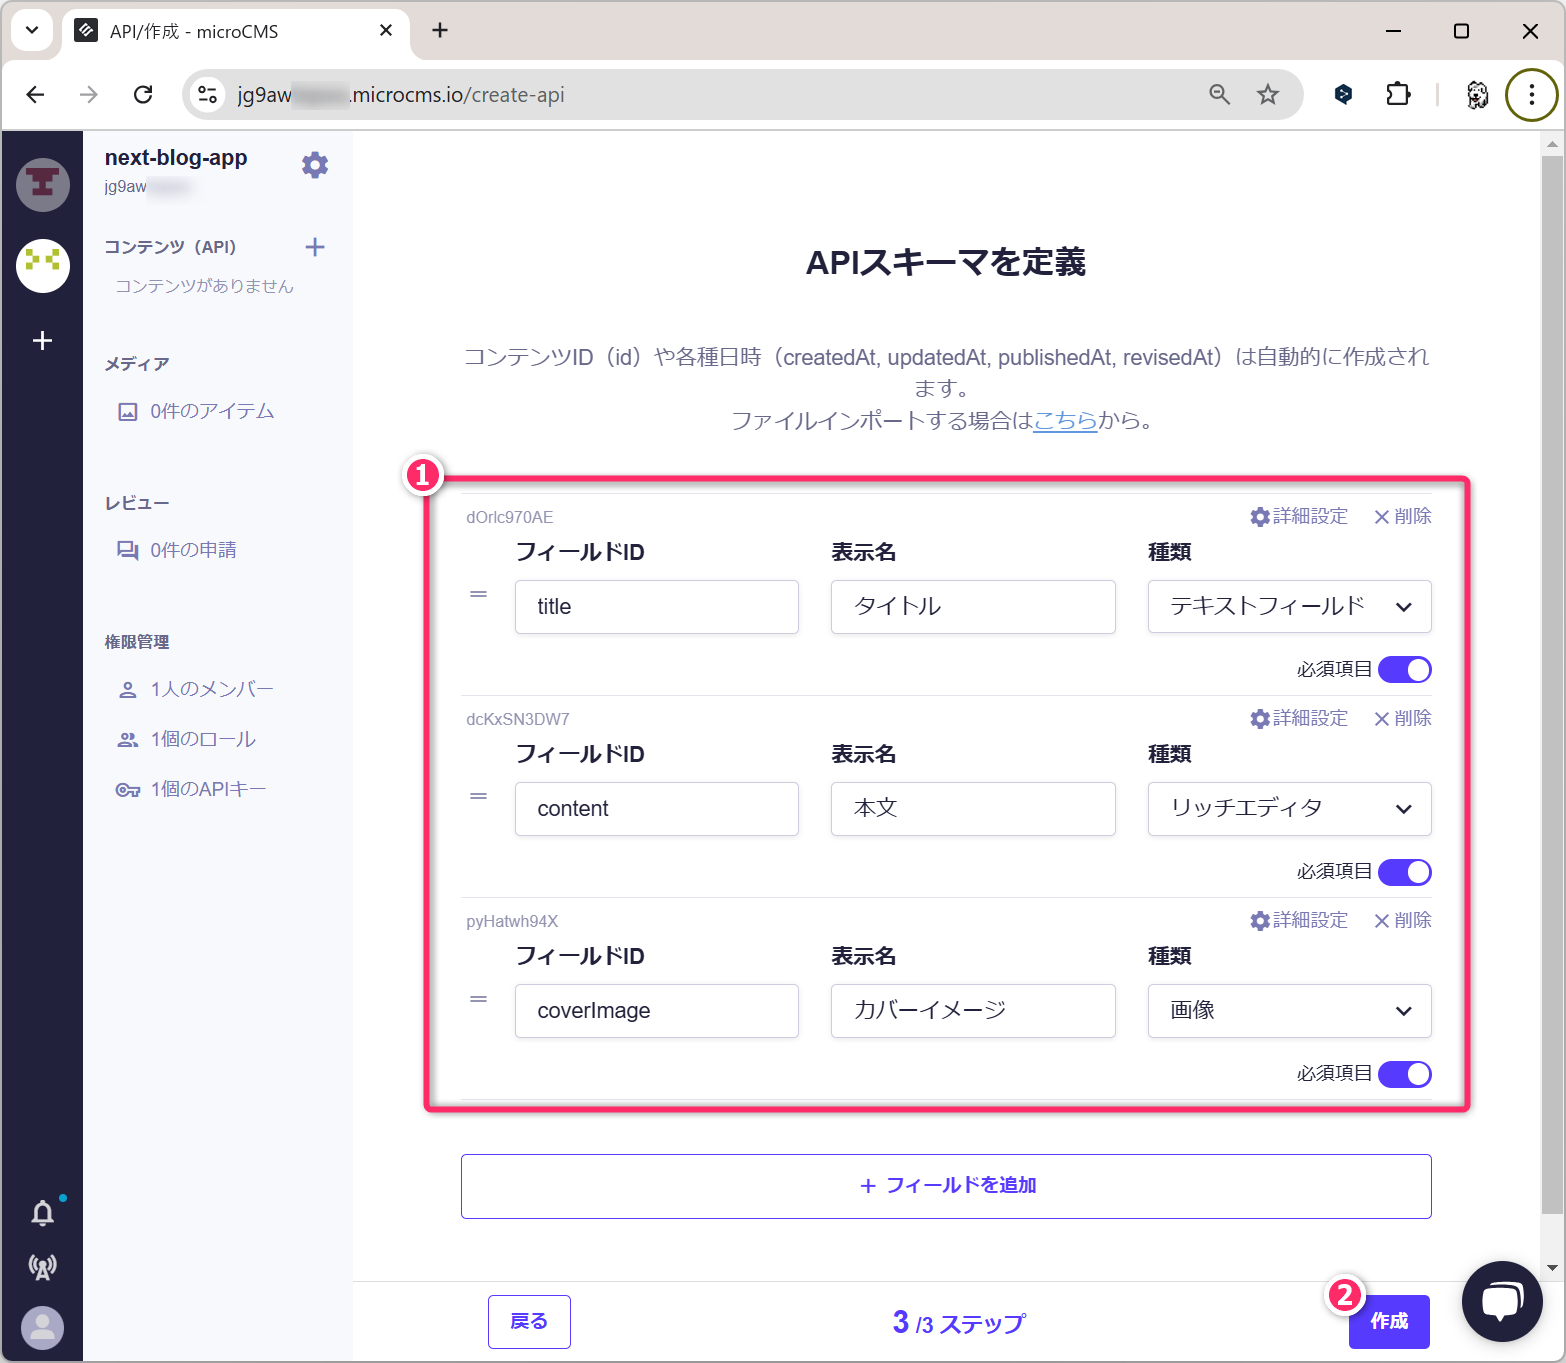The image size is (1566, 1363).
Task: Open service settings gear next to next-blog-app
Action: (x=315, y=165)
